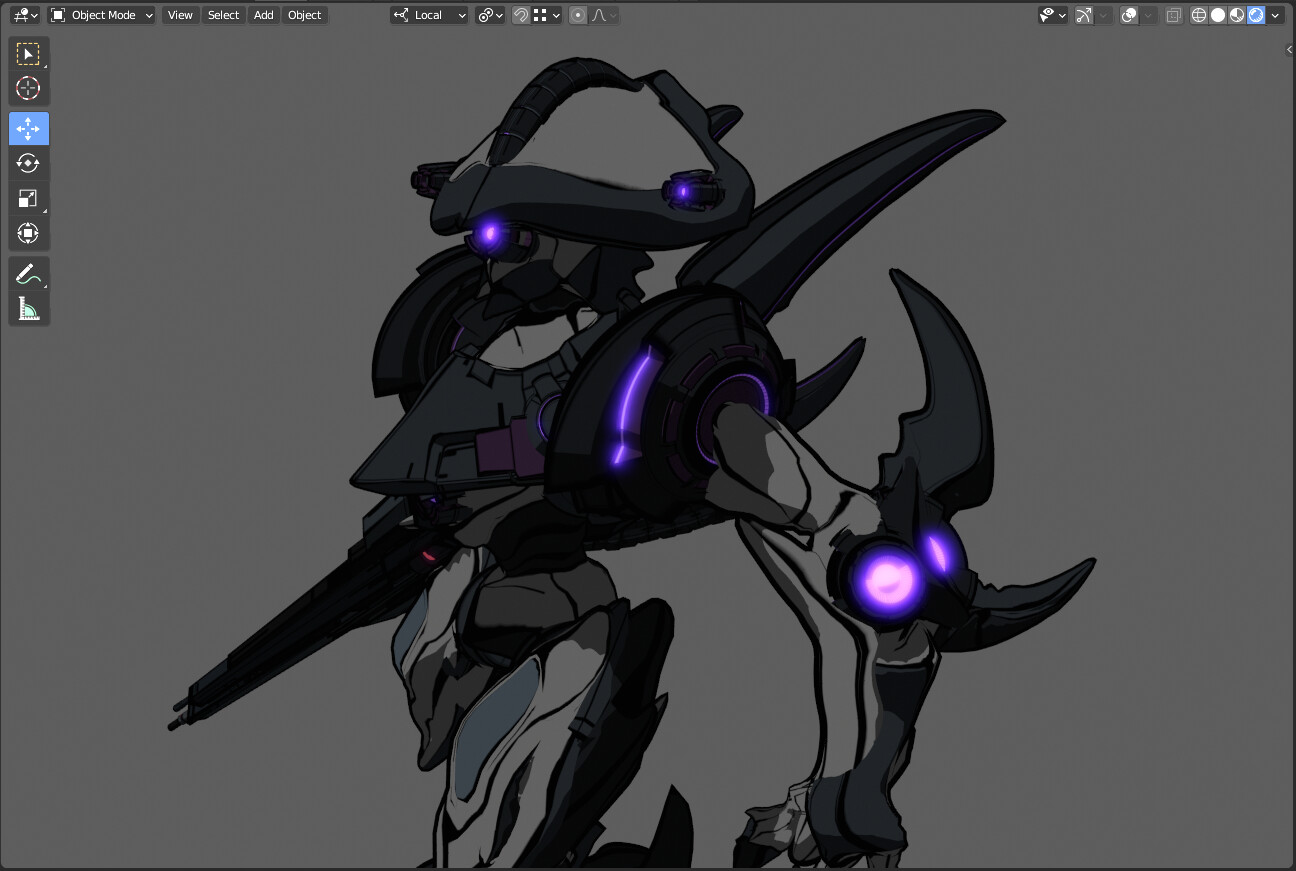
Task: Toggle X-Ray viewport shading
Action: tap(1173, 14)
